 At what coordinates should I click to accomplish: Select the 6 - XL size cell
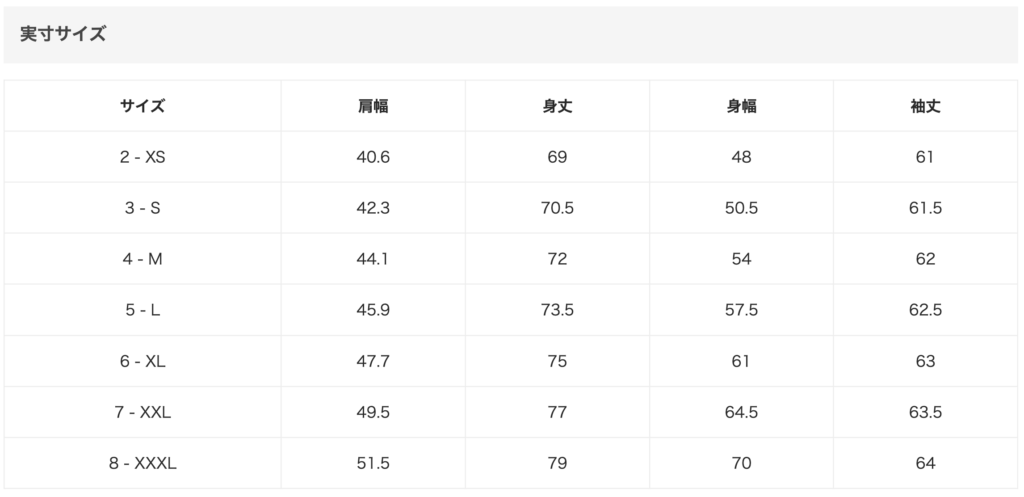click(x=142, y=361)
